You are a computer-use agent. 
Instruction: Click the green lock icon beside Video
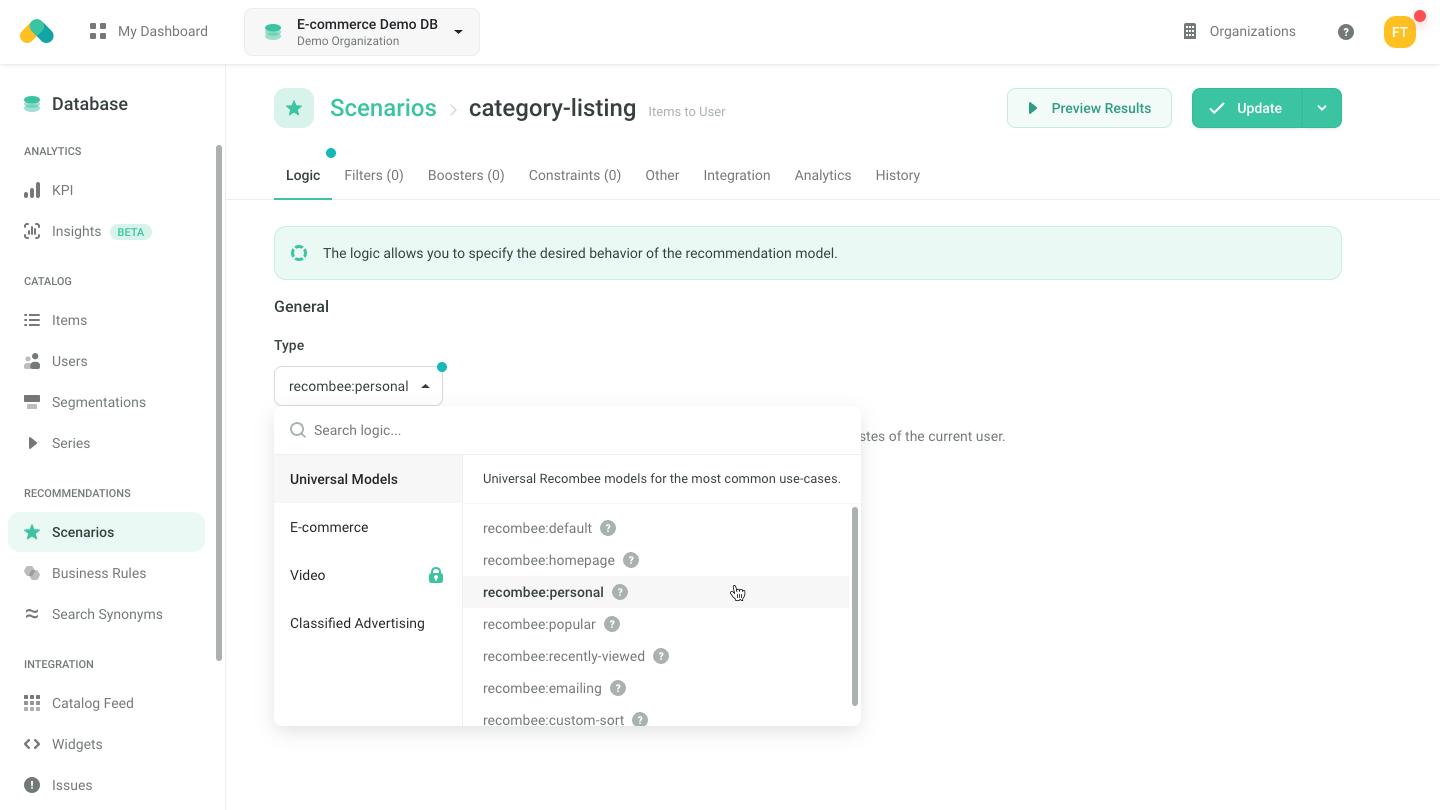click(436, 575)
